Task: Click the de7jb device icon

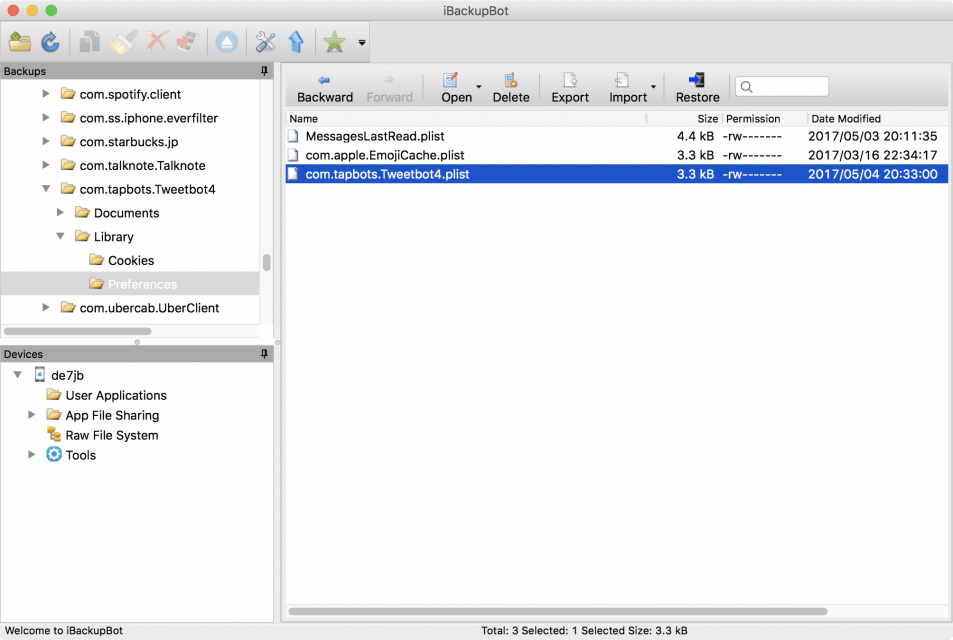Action: point(40,374)
